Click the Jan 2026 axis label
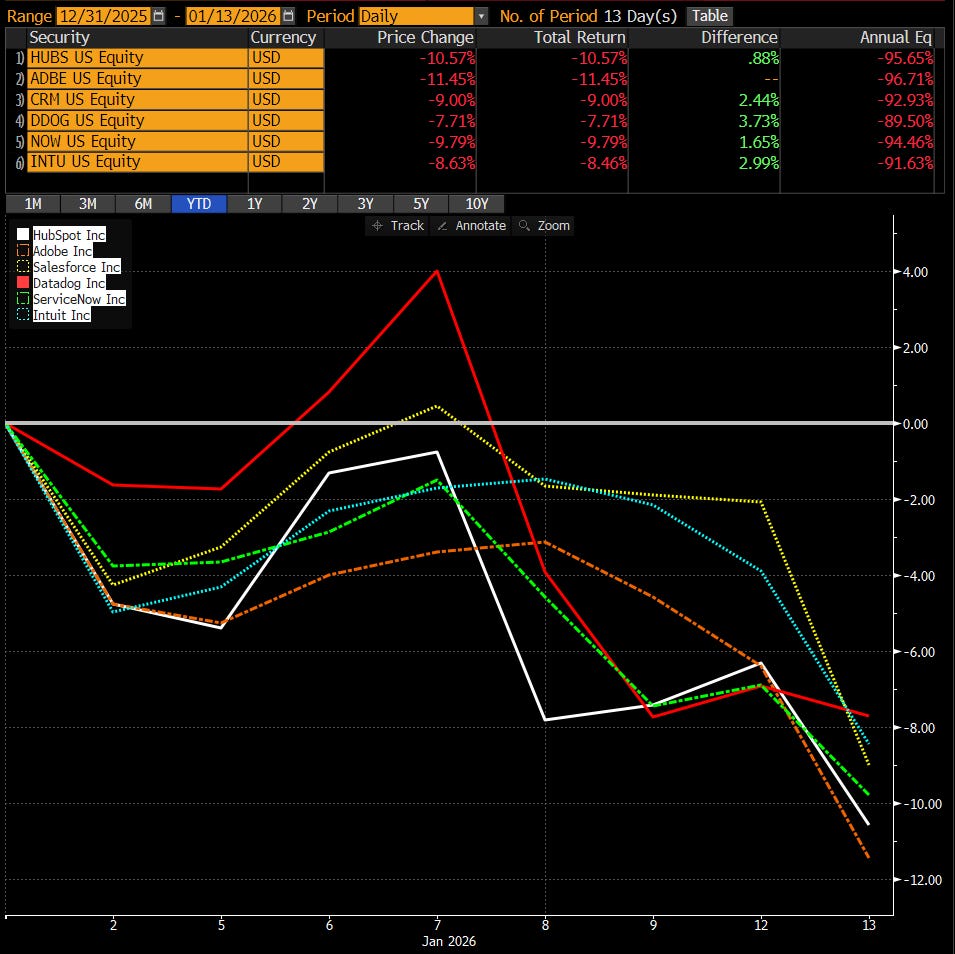 coord(449,941)
